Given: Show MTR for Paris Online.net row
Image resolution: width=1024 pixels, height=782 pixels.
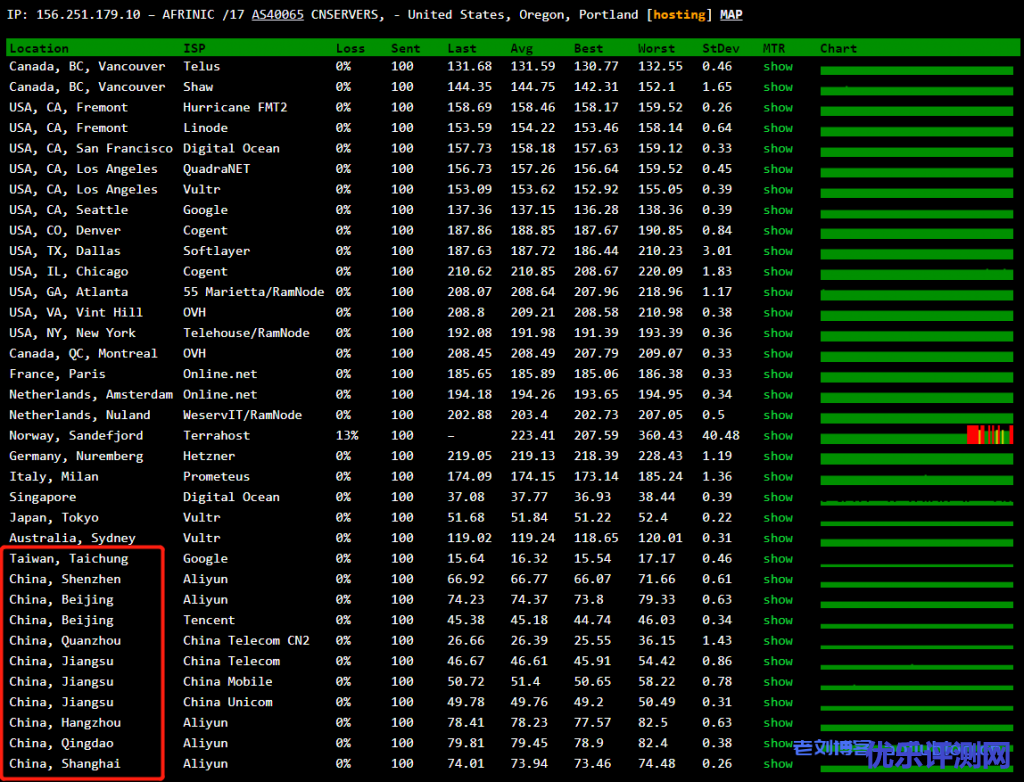Looking at the screenshot, I should pyautogui.click(x=777, y=374).
